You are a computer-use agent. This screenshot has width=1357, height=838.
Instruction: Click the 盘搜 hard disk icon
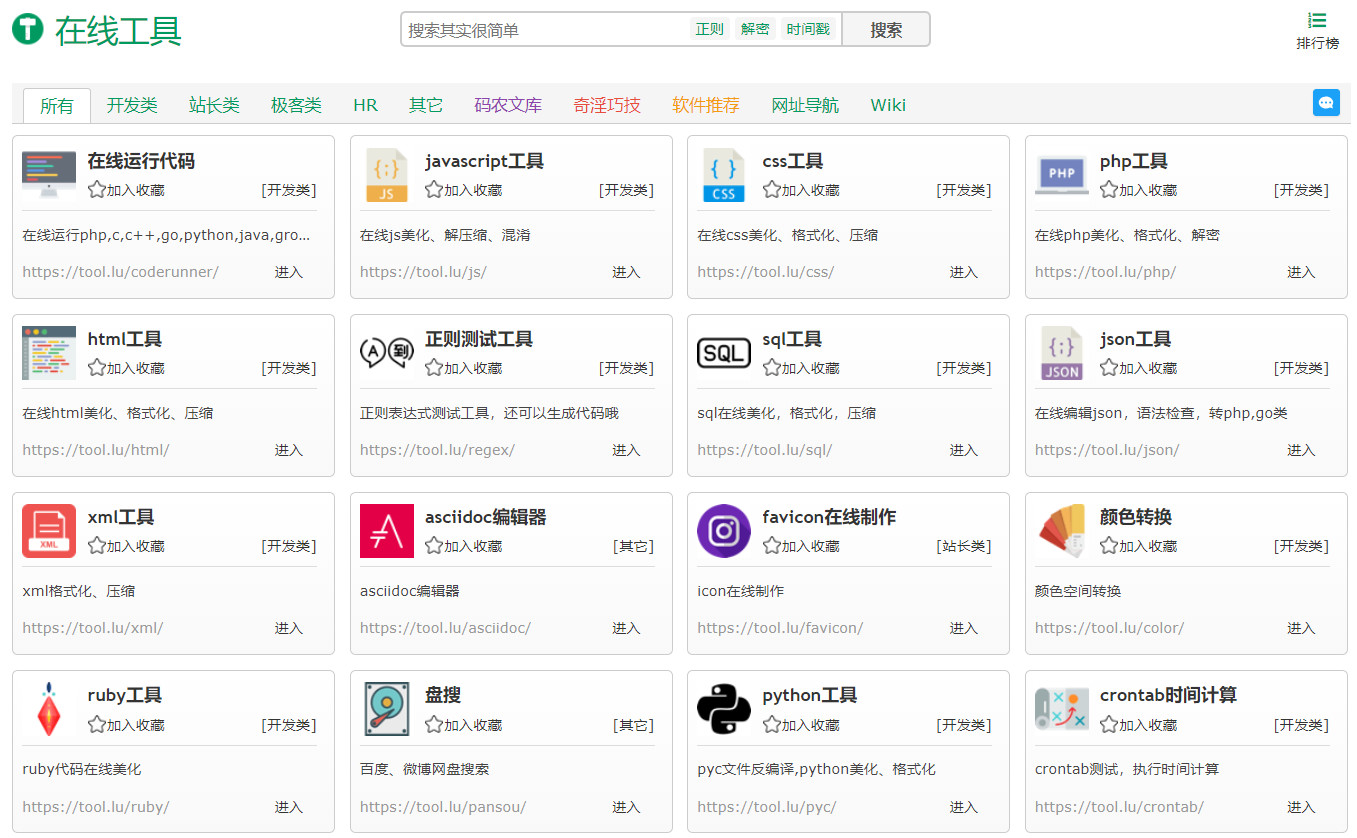387,709
